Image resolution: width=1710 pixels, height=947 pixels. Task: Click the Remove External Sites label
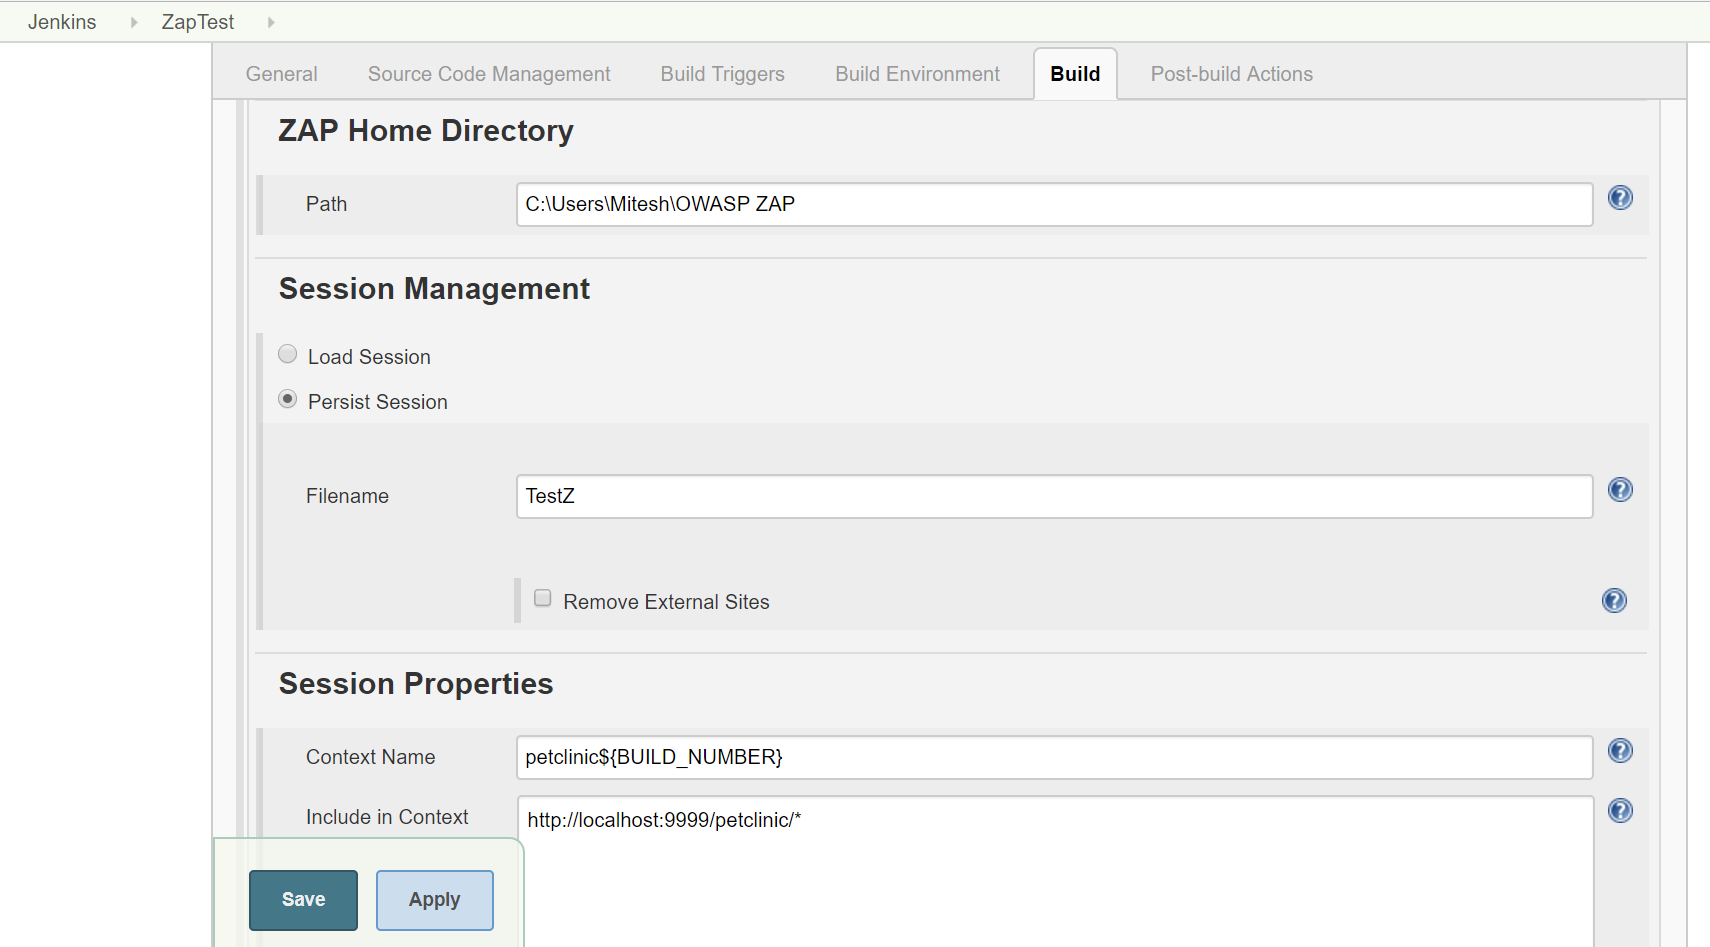coord(666,602)
